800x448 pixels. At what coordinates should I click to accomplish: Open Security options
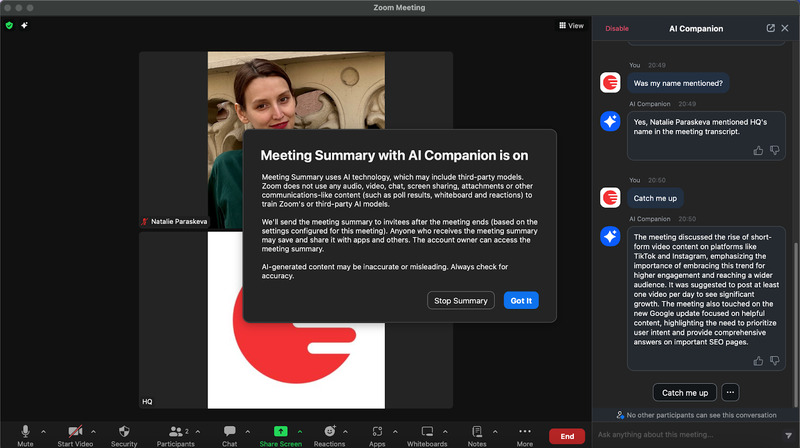[x=124, y=436]
